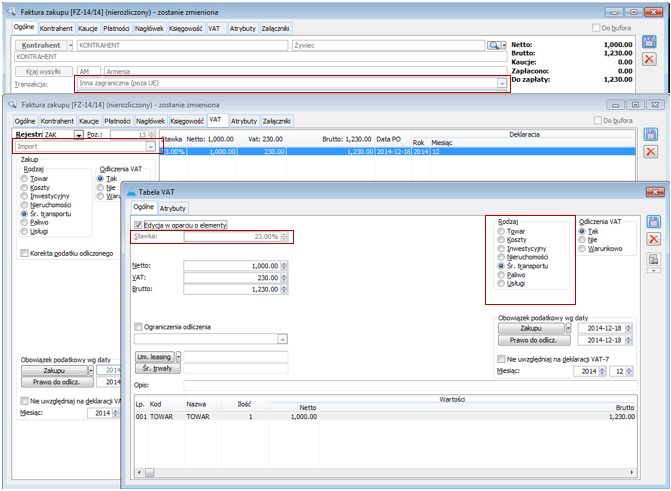671x491 pixels.
Task: Select Koszty type in Tabela VAT
Action: coord(501,240)
